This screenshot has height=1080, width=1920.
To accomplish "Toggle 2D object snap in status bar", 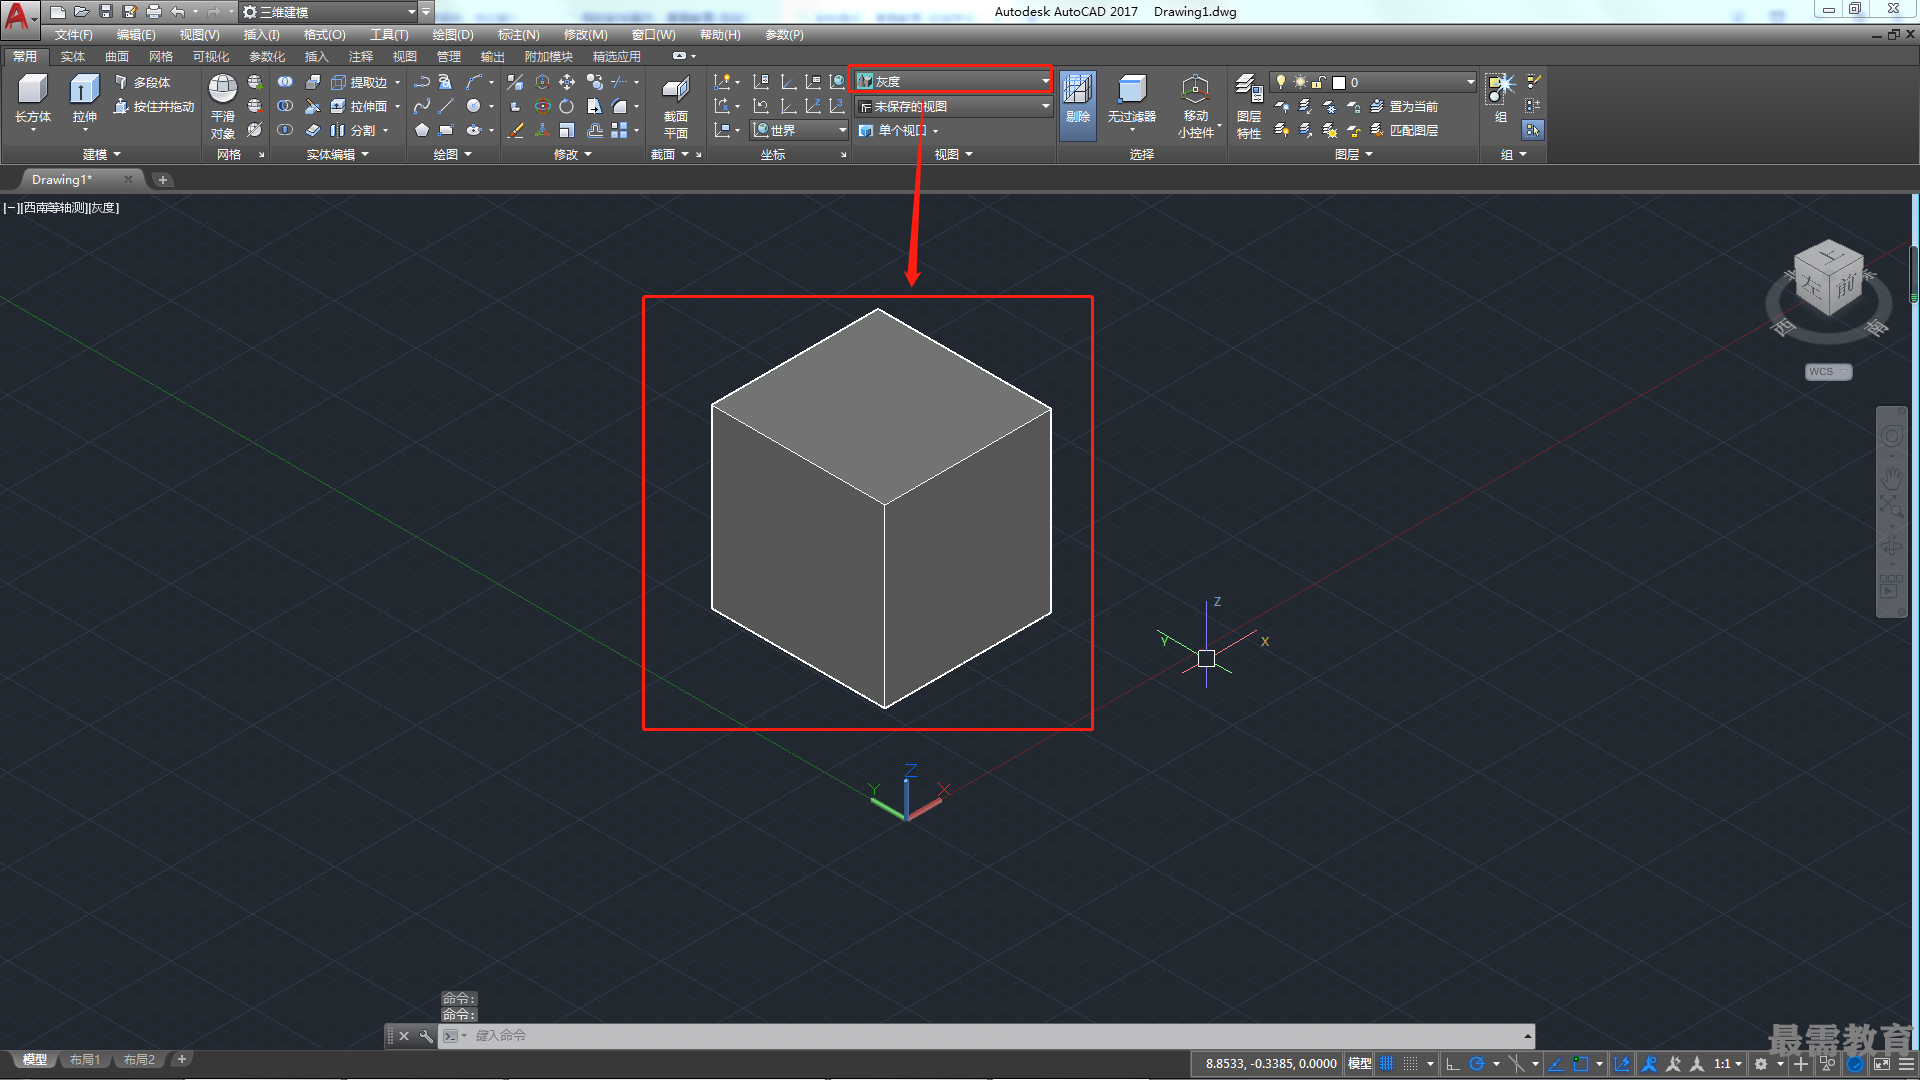I will 1580,1064.
